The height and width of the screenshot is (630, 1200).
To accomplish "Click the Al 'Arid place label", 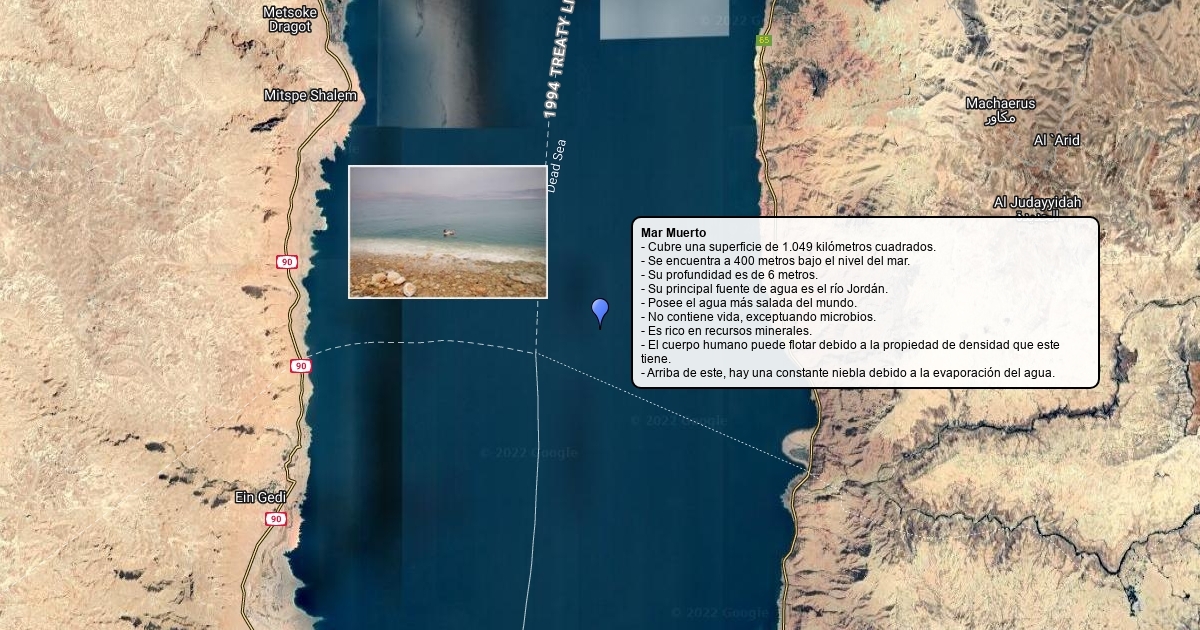I will [x=1056, y=140].
